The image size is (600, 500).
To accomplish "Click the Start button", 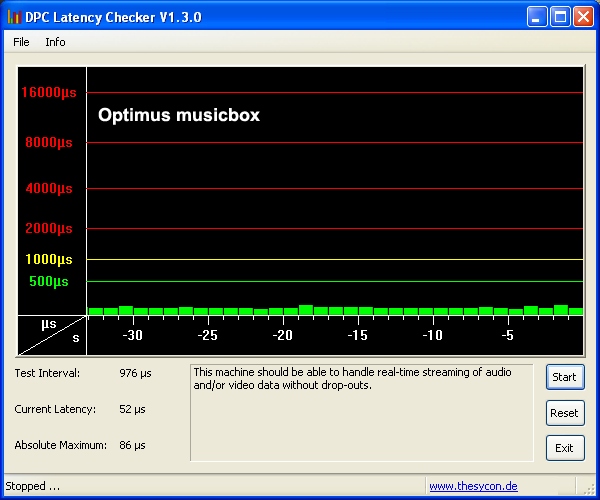I will [565, 377].
